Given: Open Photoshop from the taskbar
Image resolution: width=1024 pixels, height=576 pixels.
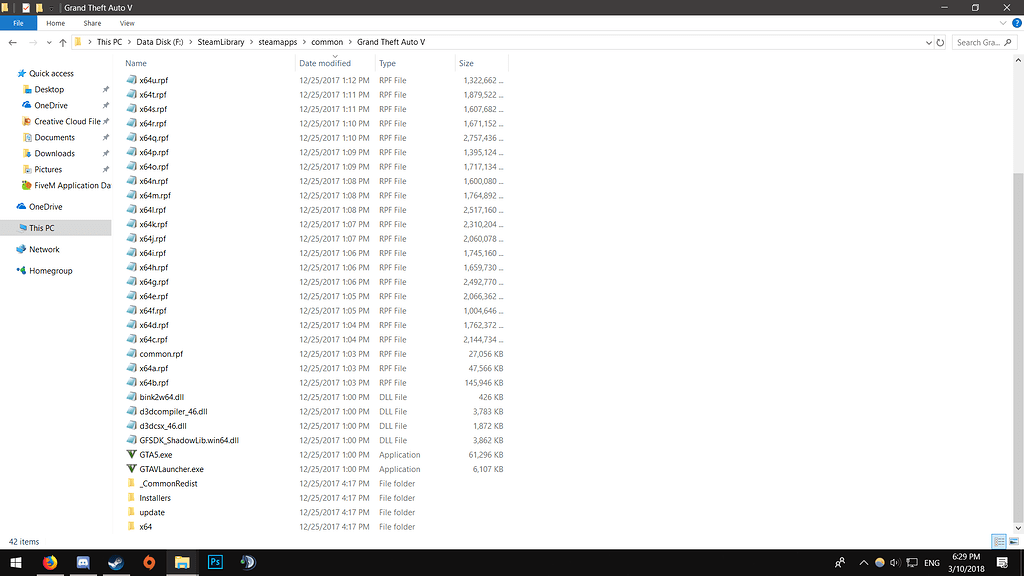Looking at the screenshot, I should [215, 562].
